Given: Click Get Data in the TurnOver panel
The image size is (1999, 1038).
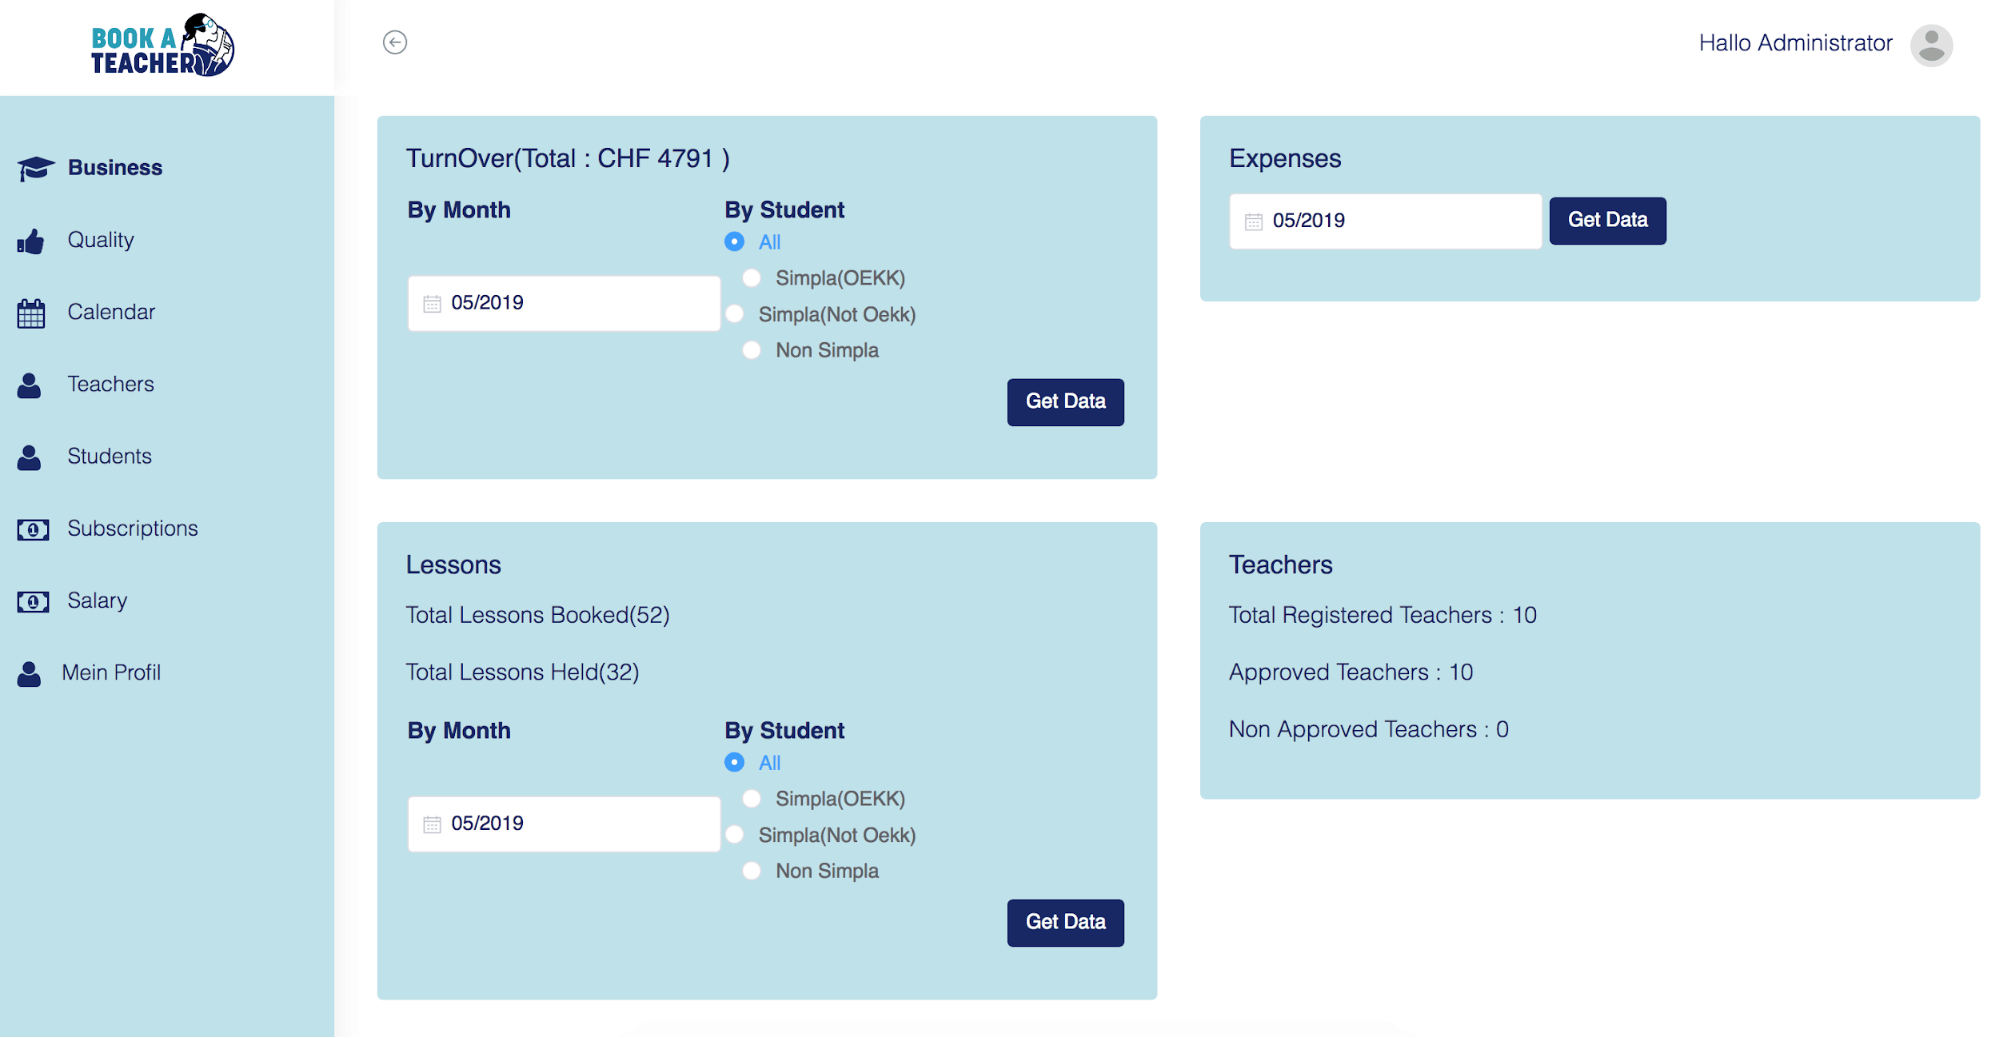Looking at the screenshot, I should coord(1064,401).
